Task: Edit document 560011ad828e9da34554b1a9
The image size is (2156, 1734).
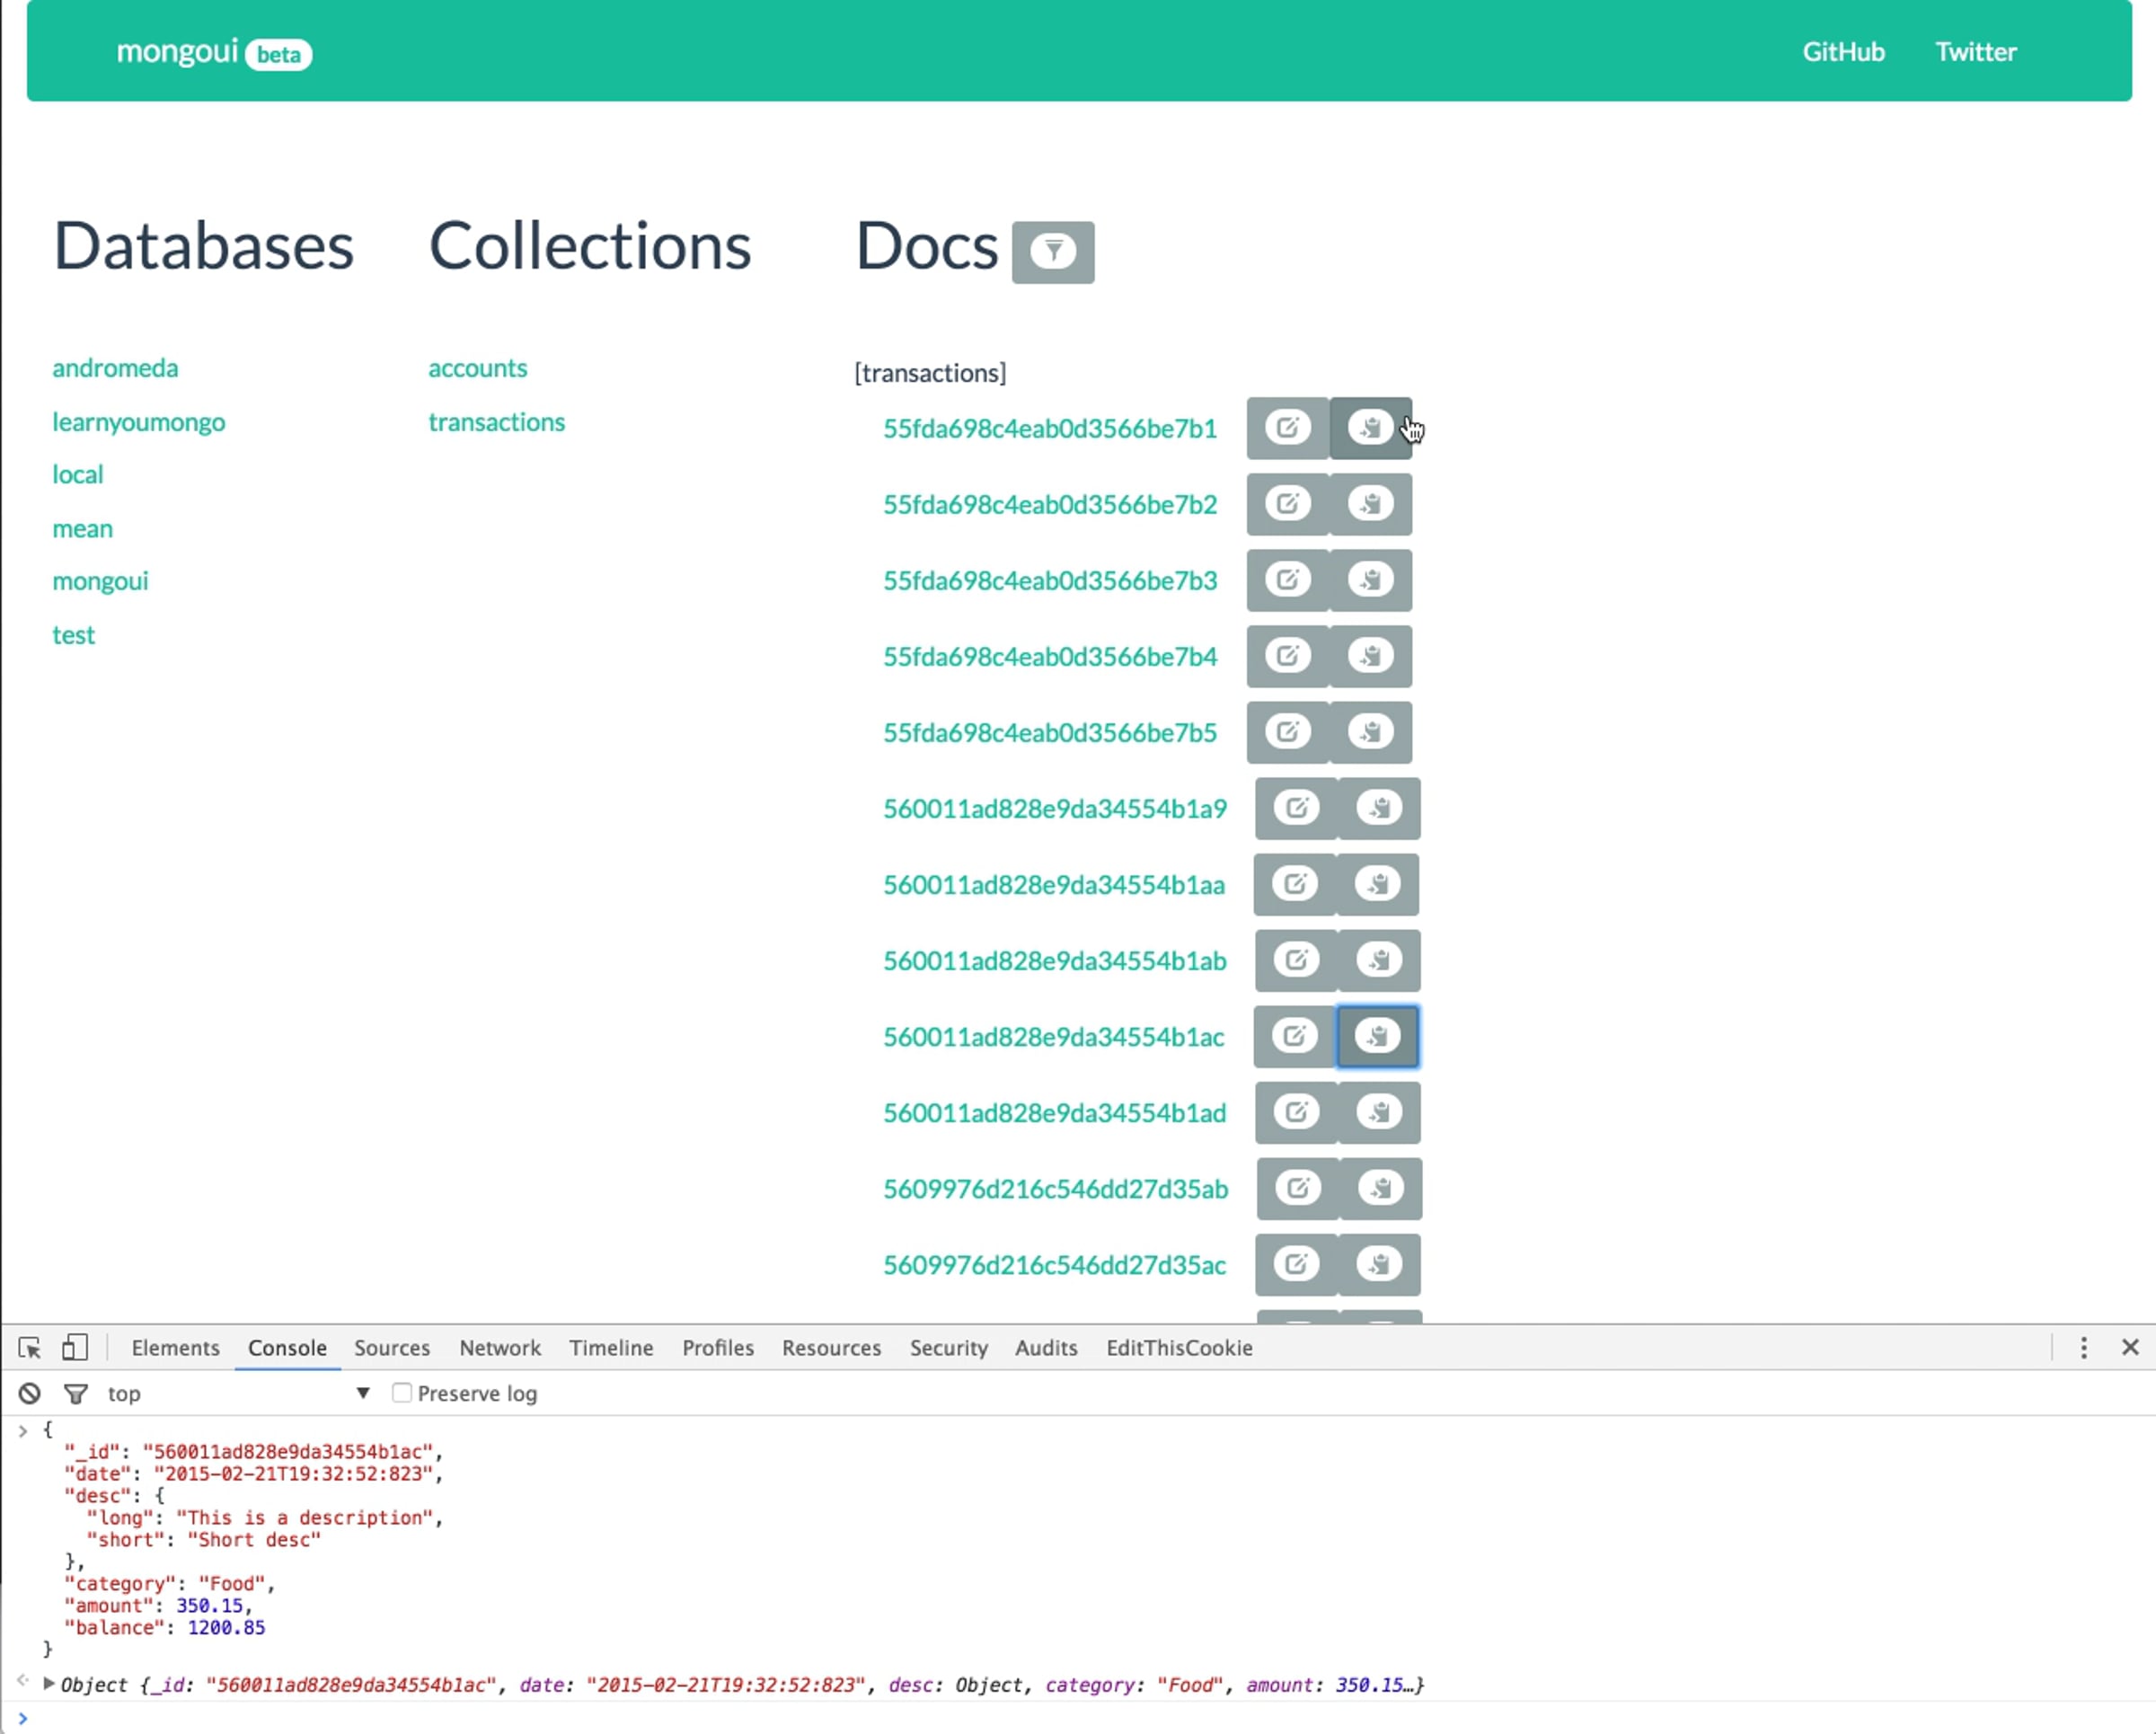Action: (1297, 808)
